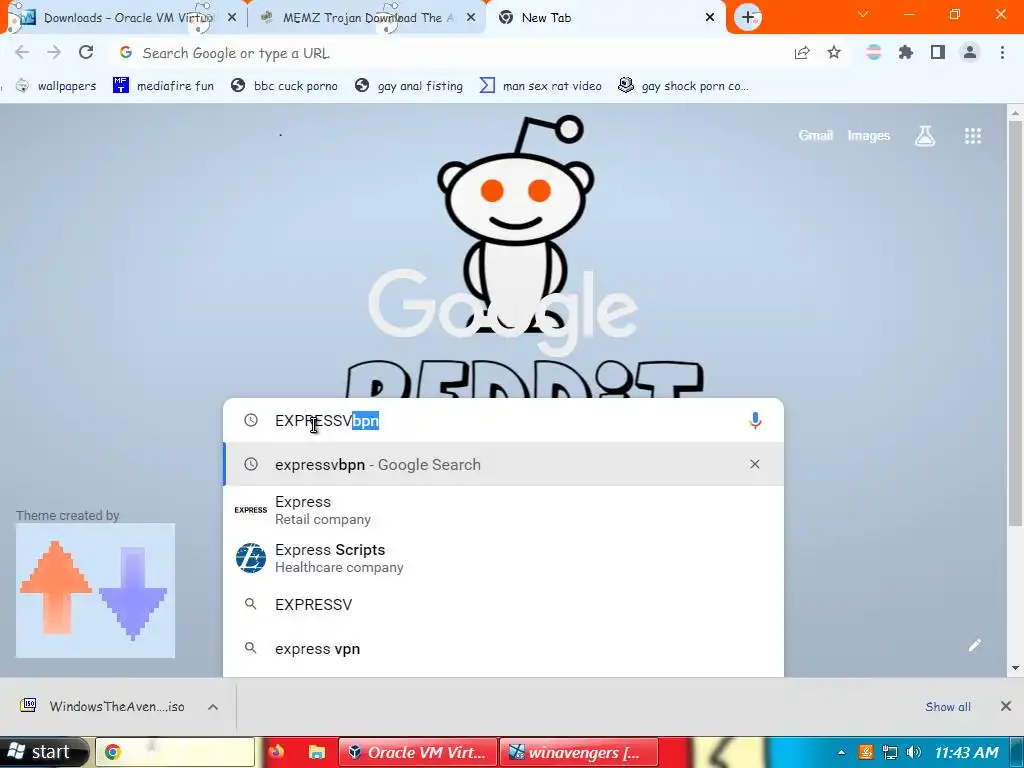Click the share page icon in the address bar
Image resolution: width=1024 pixels, height=768 pixels.
click(x=802, y=53)
